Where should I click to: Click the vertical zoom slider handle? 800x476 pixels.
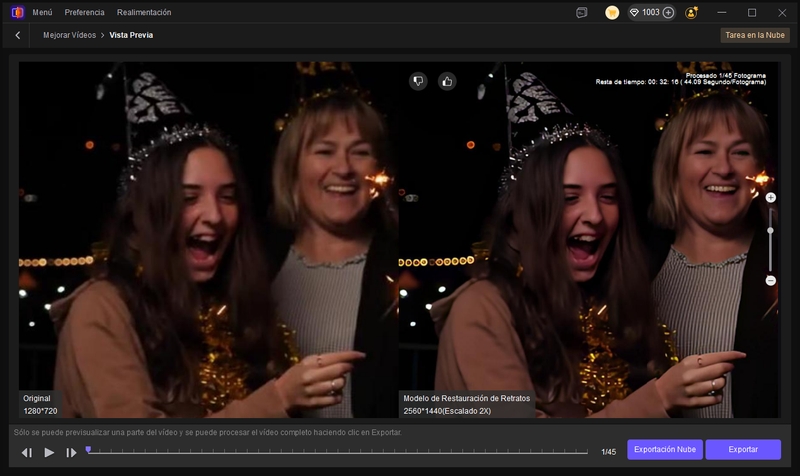pos(770,231)
